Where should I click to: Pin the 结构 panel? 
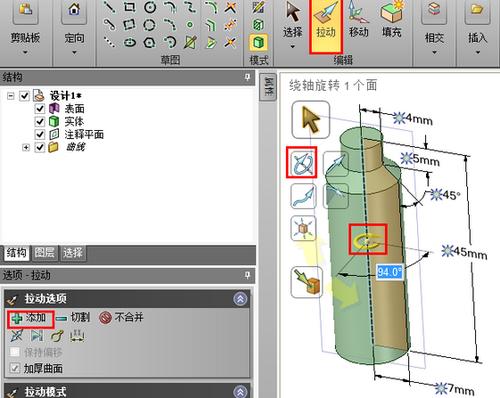tap(247, 77)
